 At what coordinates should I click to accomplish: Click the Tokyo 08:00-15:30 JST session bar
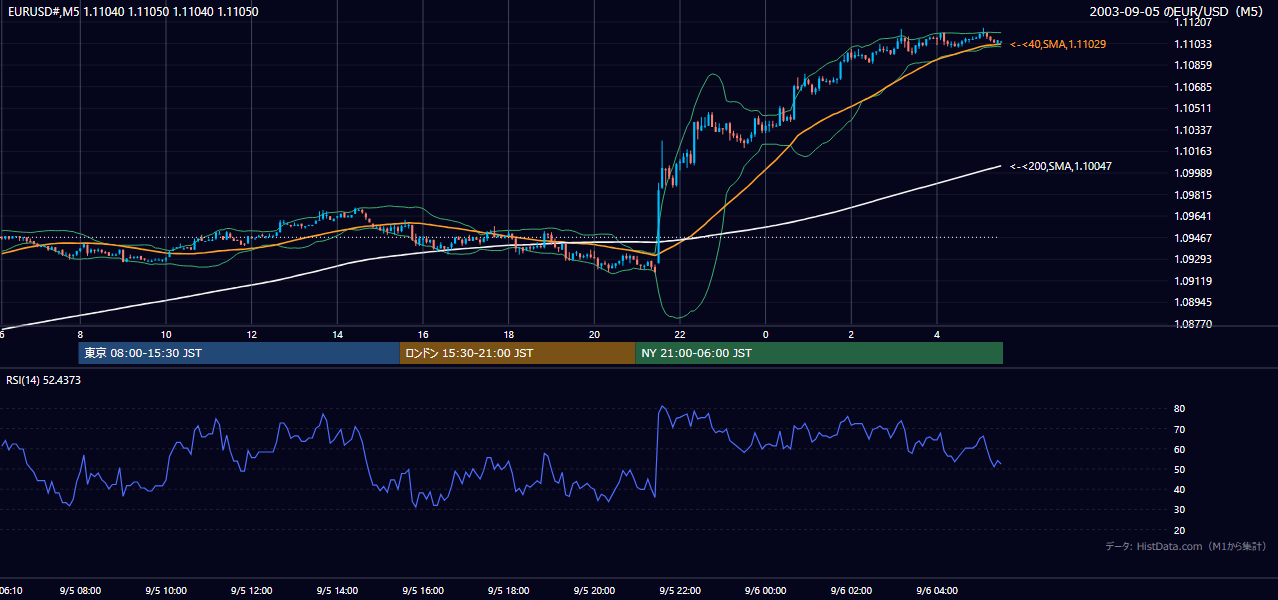click(239, 353)
